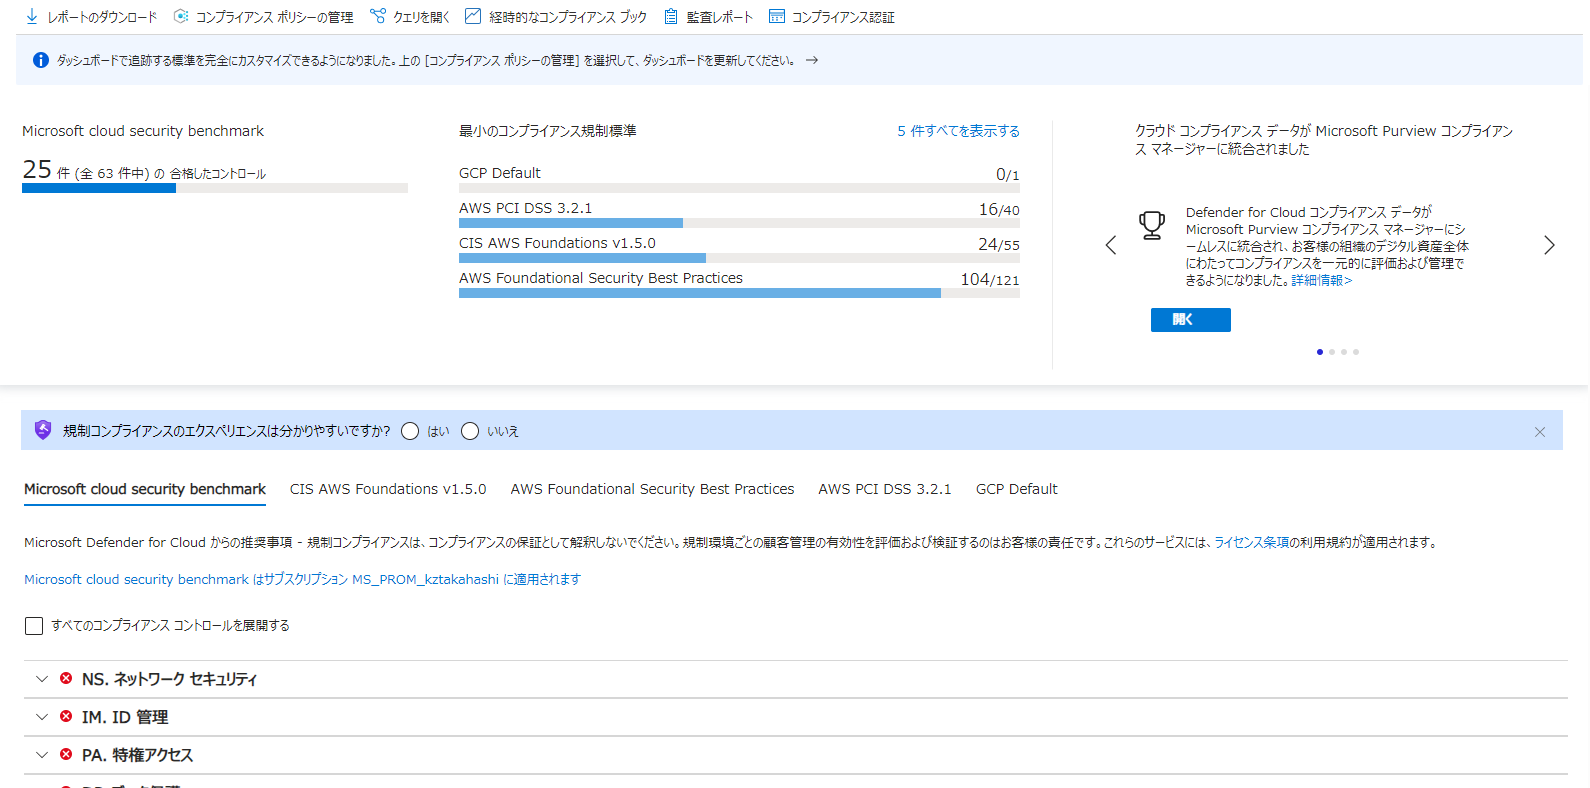Click the blue info icon in the banner
This screenshot has height=788, width=1590.
pos(41,60)
